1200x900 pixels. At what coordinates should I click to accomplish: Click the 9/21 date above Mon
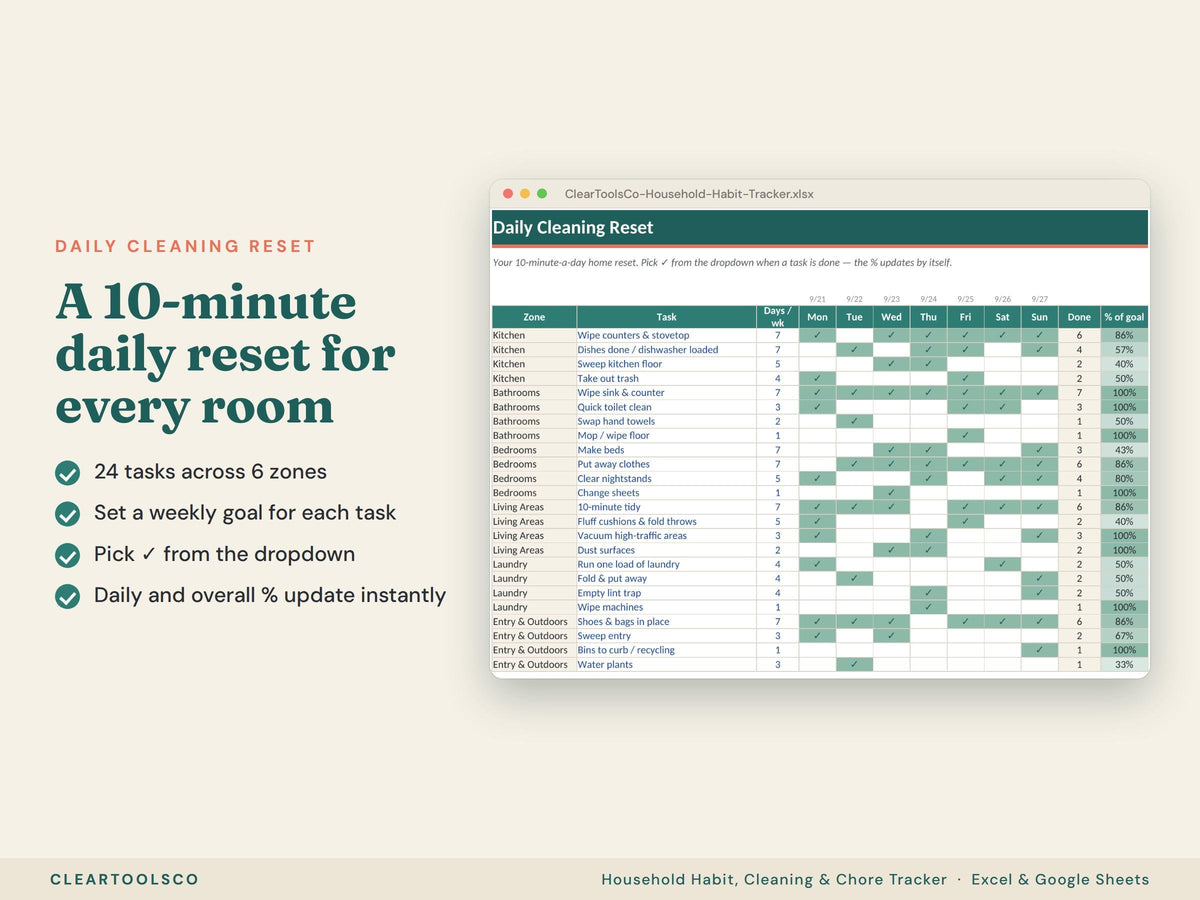(817, 299)
